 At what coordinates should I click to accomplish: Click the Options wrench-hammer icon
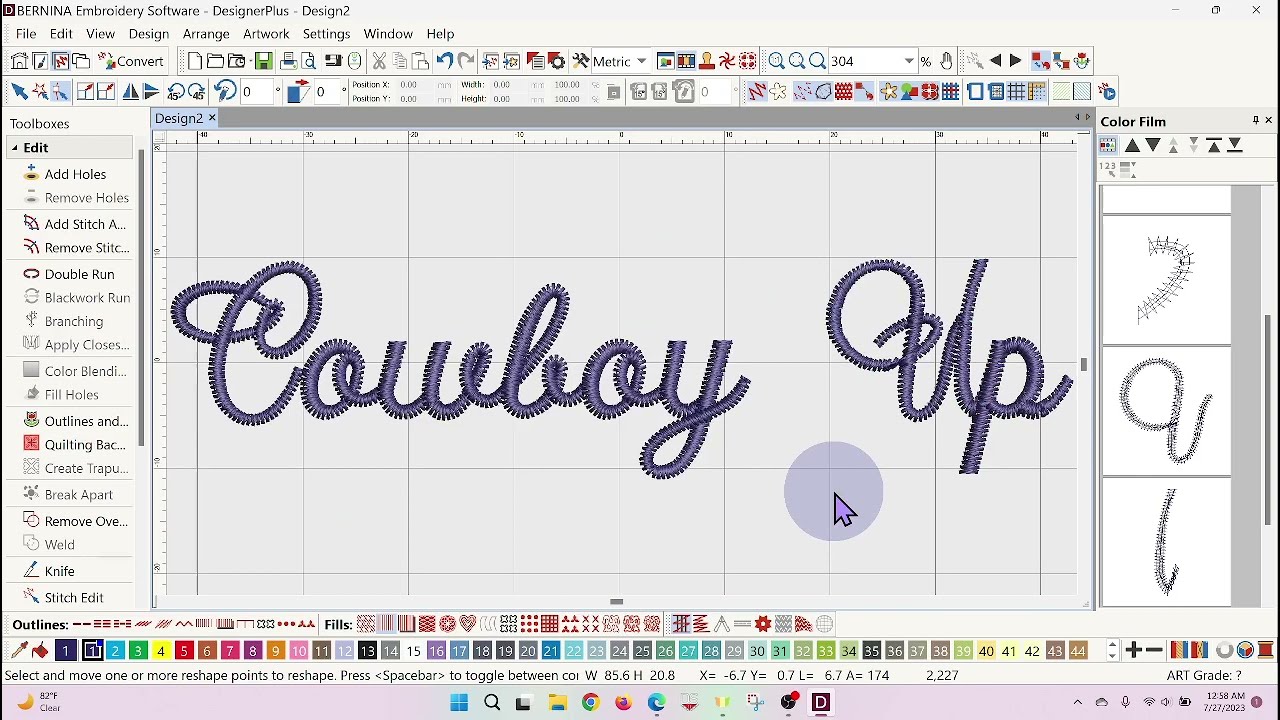(x=581, y=62)
